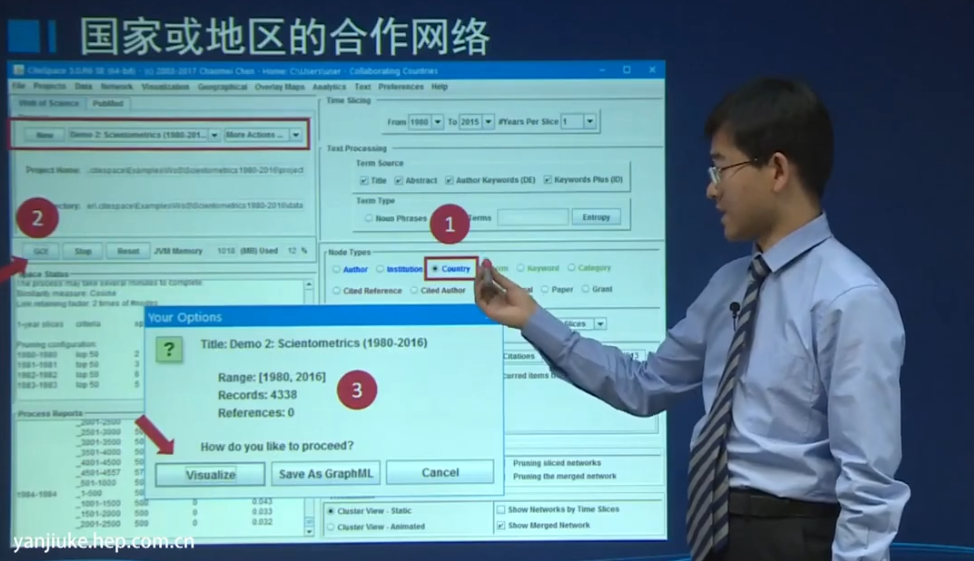Screen dimensions: 974x561
Task: Open the Projects menu
Action: [50, 86]
